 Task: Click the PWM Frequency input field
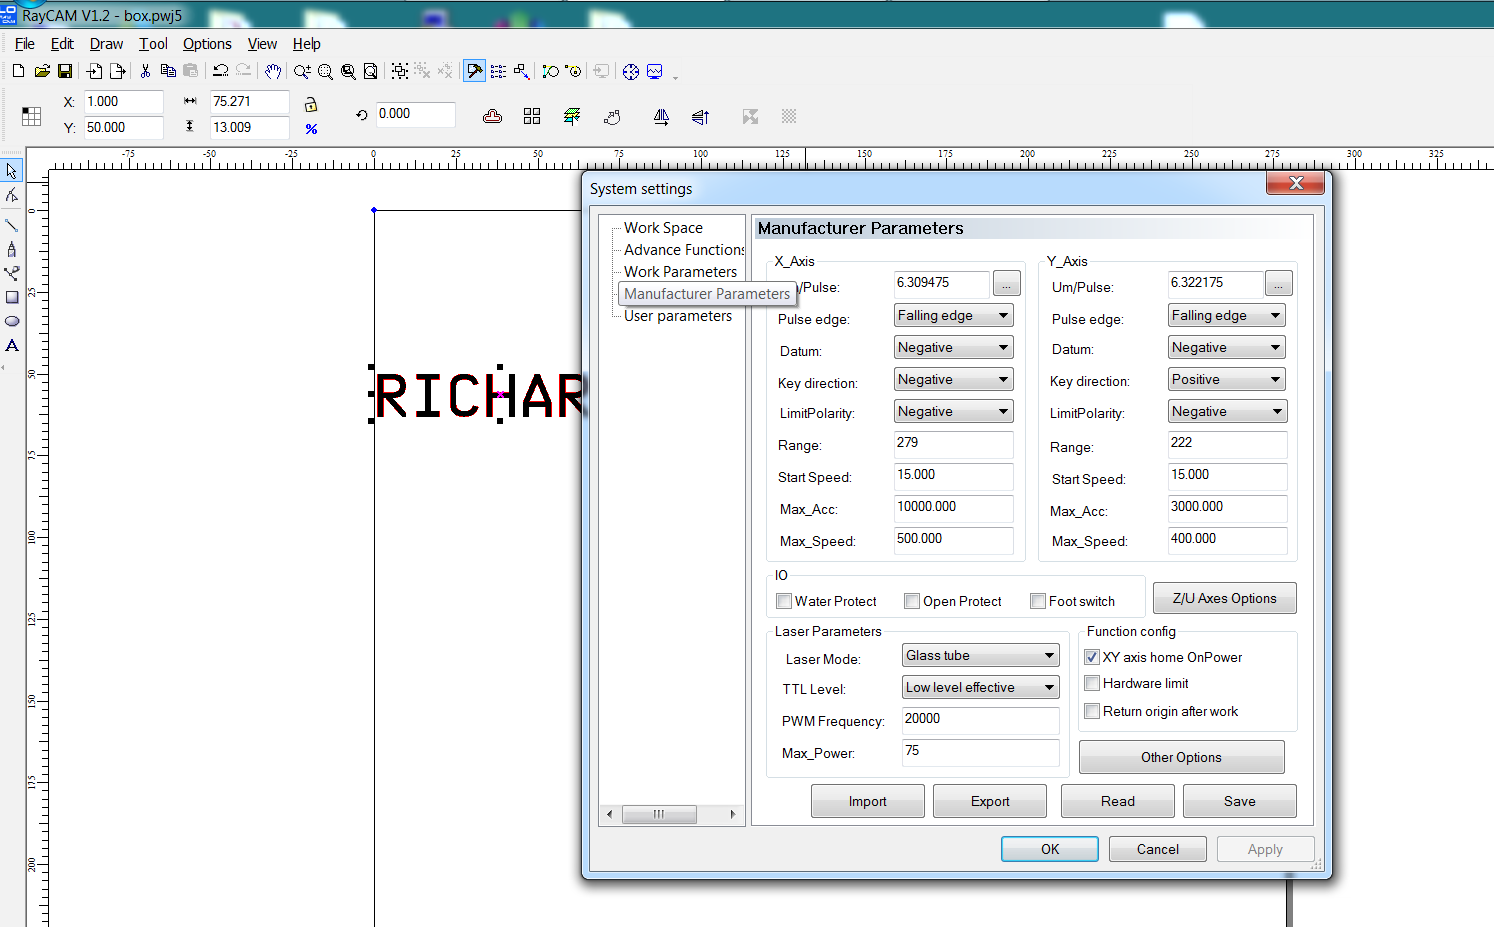click(979, 720)
